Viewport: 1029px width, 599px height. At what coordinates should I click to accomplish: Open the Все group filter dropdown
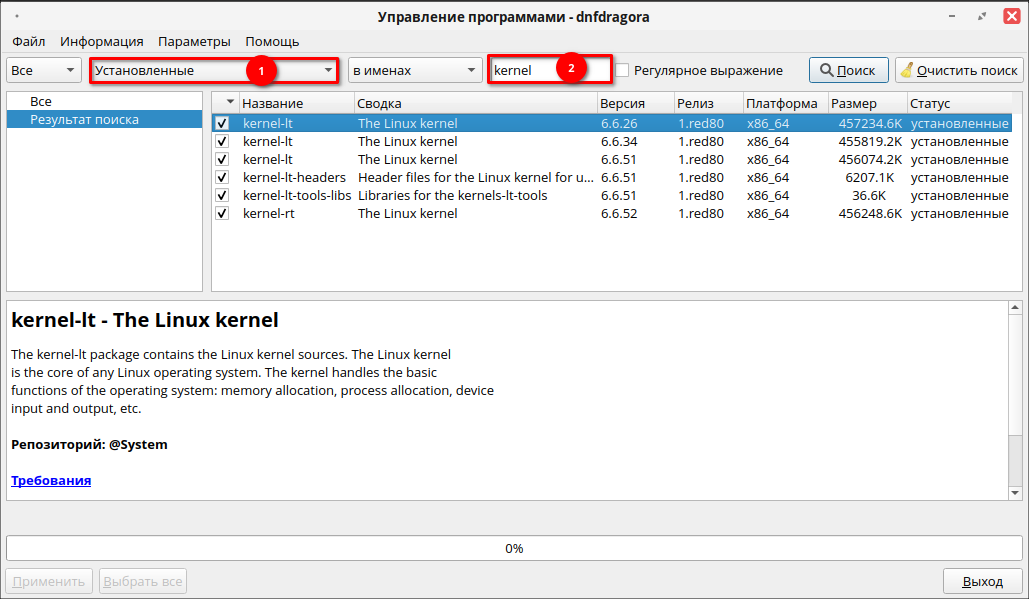click(x=44, y=70)
